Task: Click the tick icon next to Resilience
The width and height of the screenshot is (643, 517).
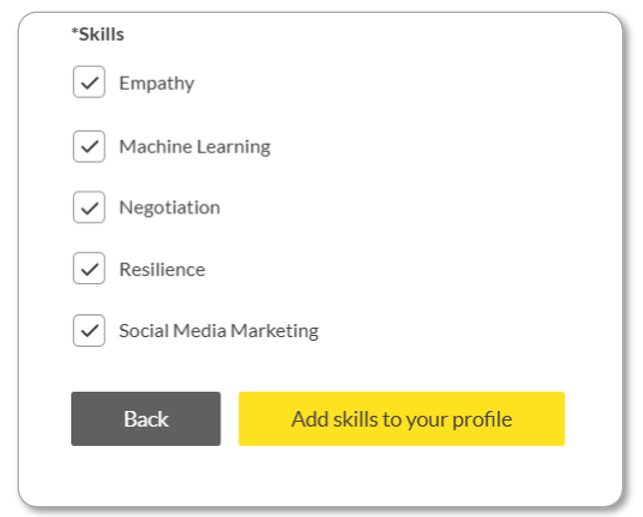Action: point(89,269)
